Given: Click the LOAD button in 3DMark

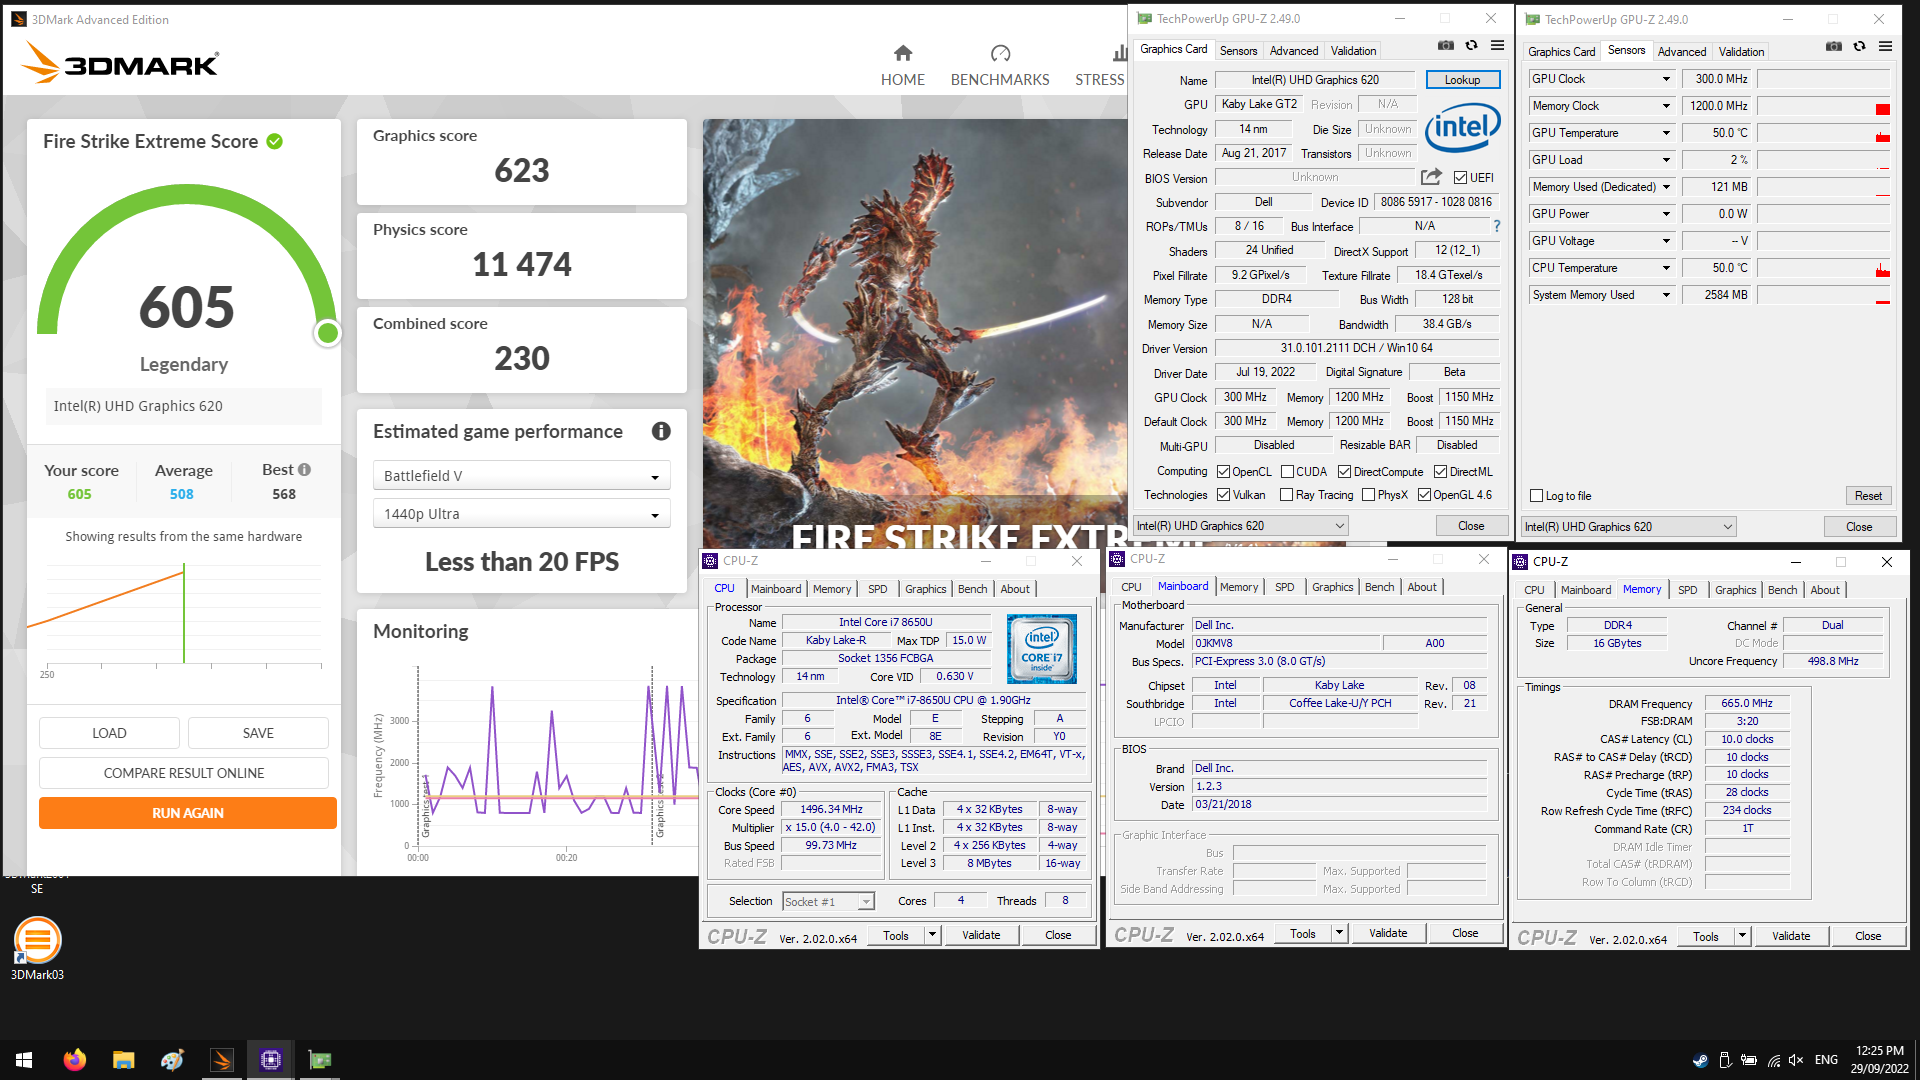Looking at the screenshot, I should pos(109,733).
